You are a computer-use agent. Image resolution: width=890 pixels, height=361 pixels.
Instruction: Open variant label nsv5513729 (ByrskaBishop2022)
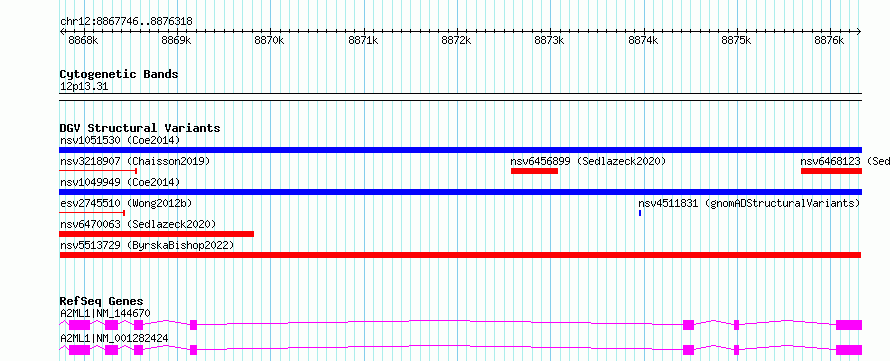coord(147,245)
